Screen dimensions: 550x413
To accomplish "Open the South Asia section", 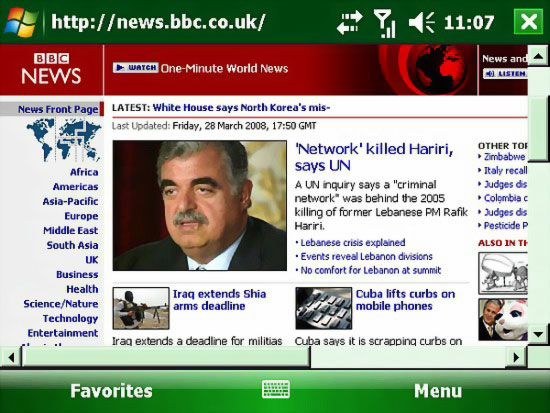I will pyautogui.click(x=73, y=245).
